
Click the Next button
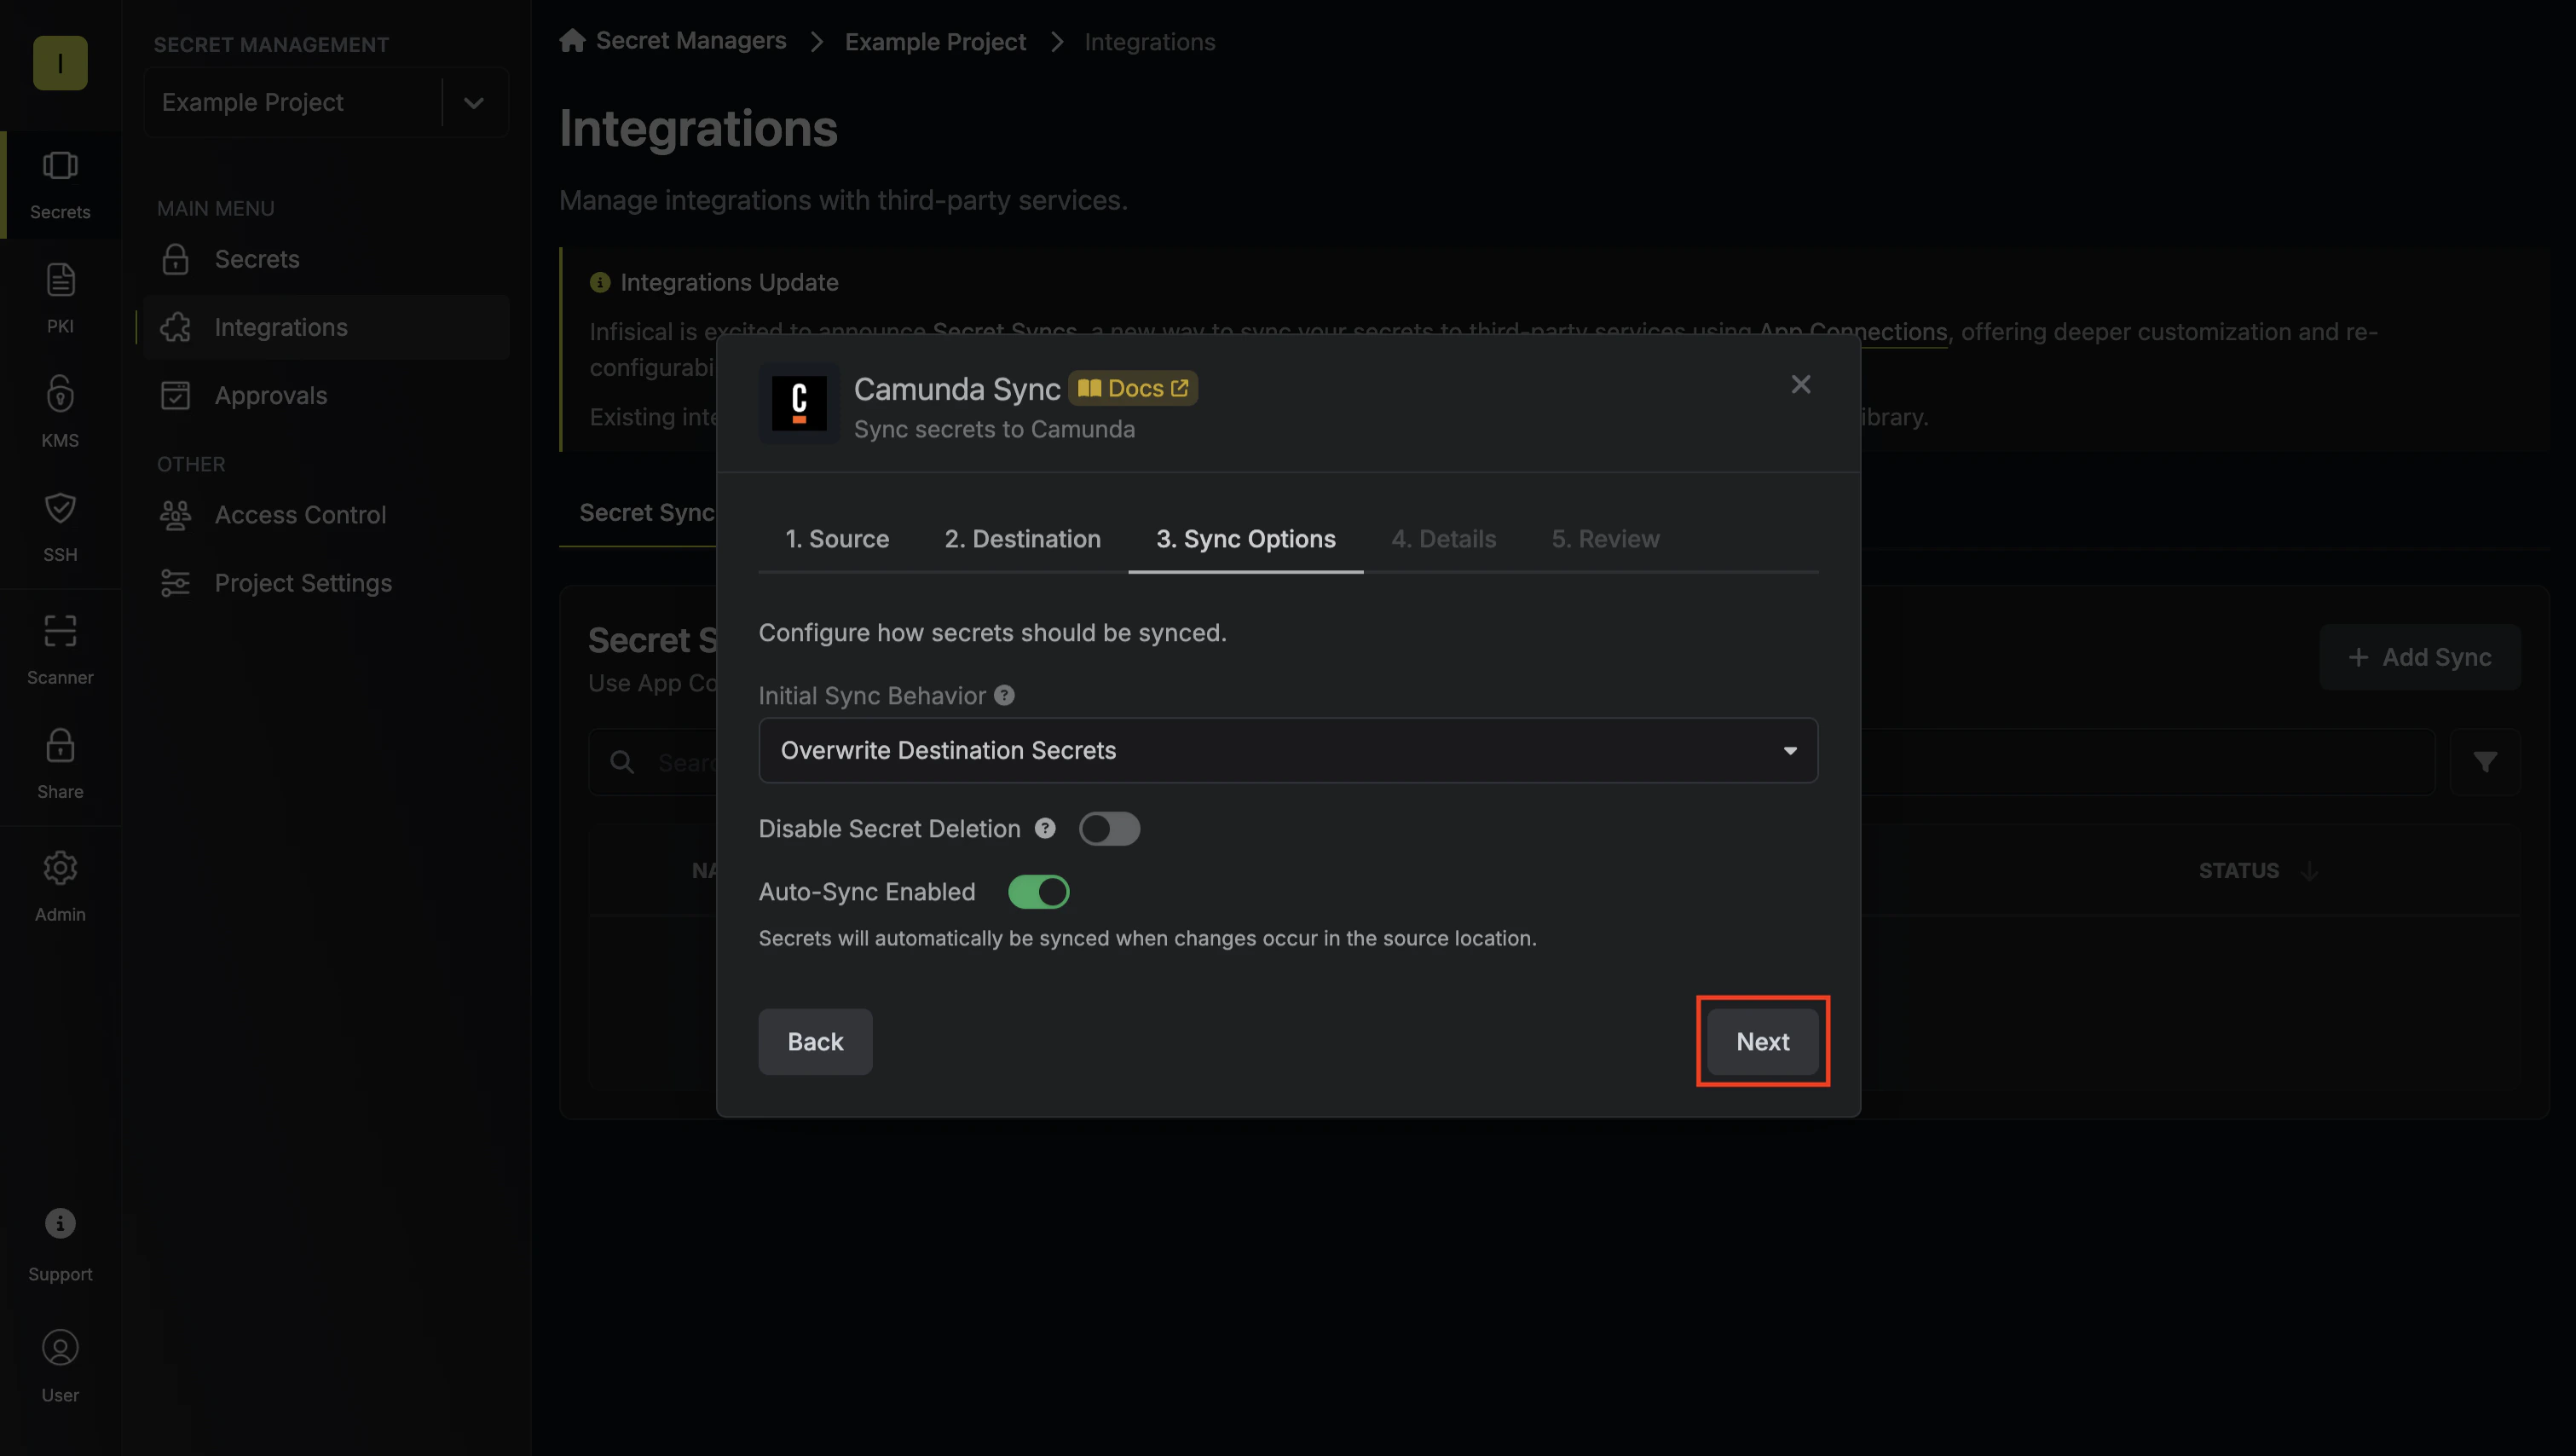click(x=1763, y=1041)
